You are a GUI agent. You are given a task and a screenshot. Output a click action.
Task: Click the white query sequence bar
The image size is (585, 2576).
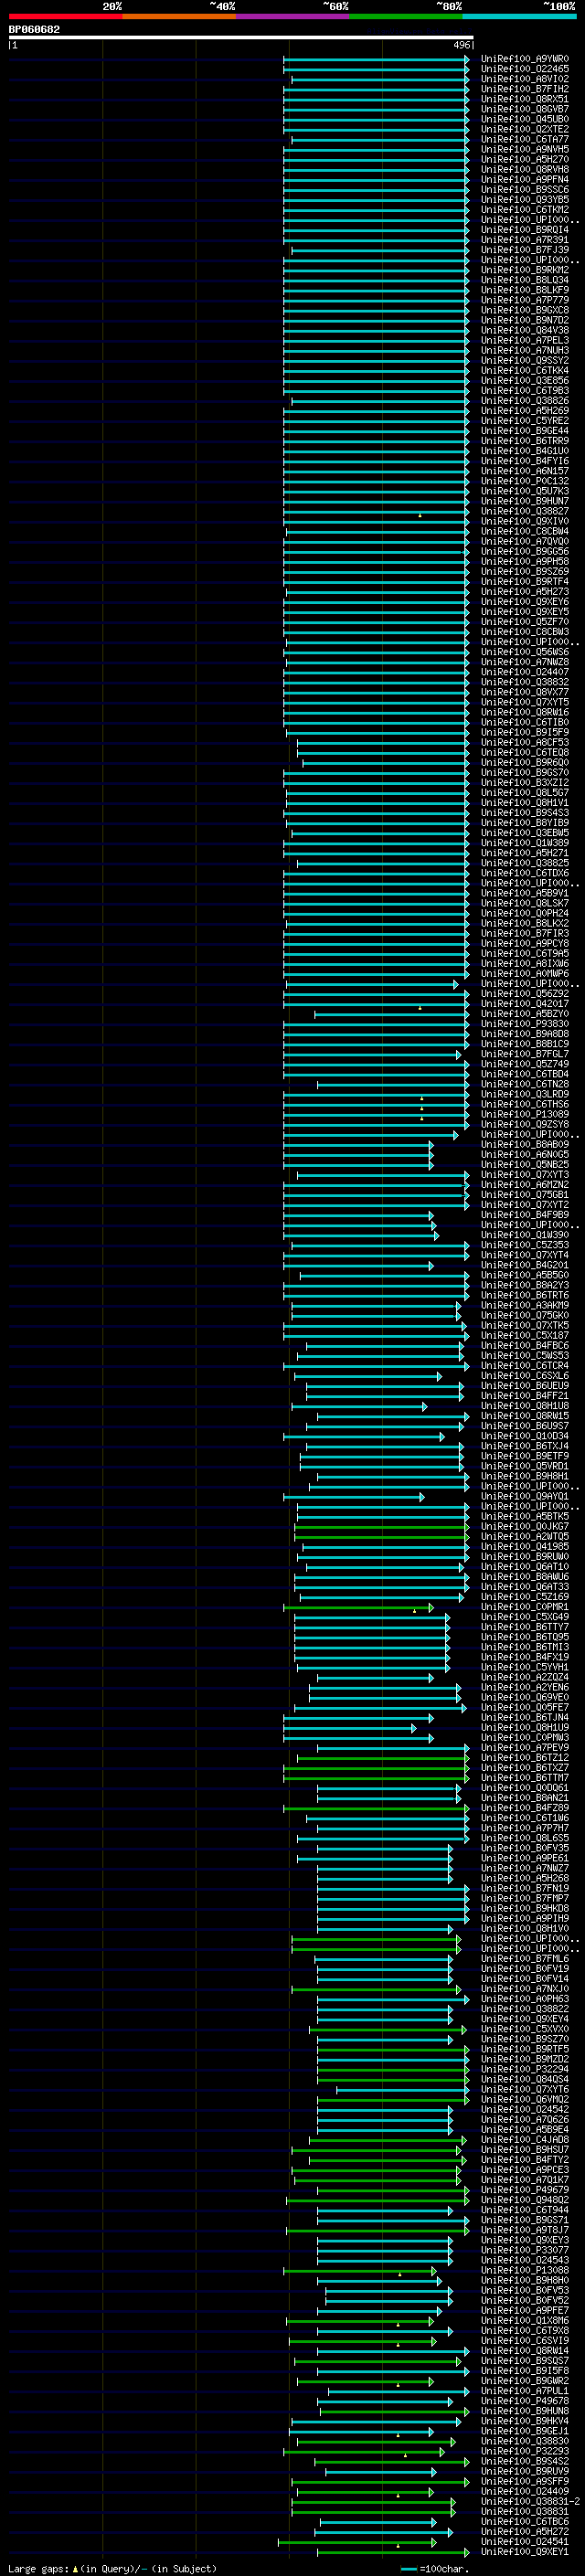(241, 38)
